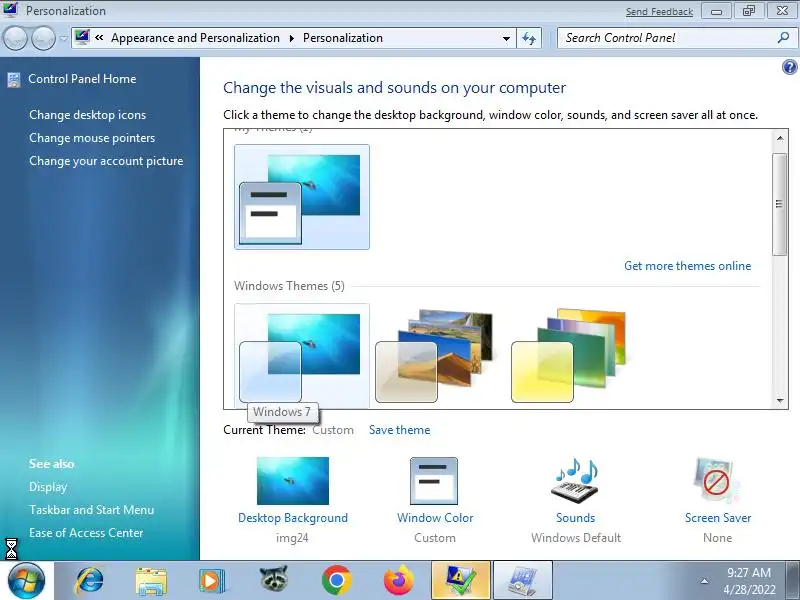Click the refresh arrows button in address bar
The image size is (800, 600).
click(529, 38)
